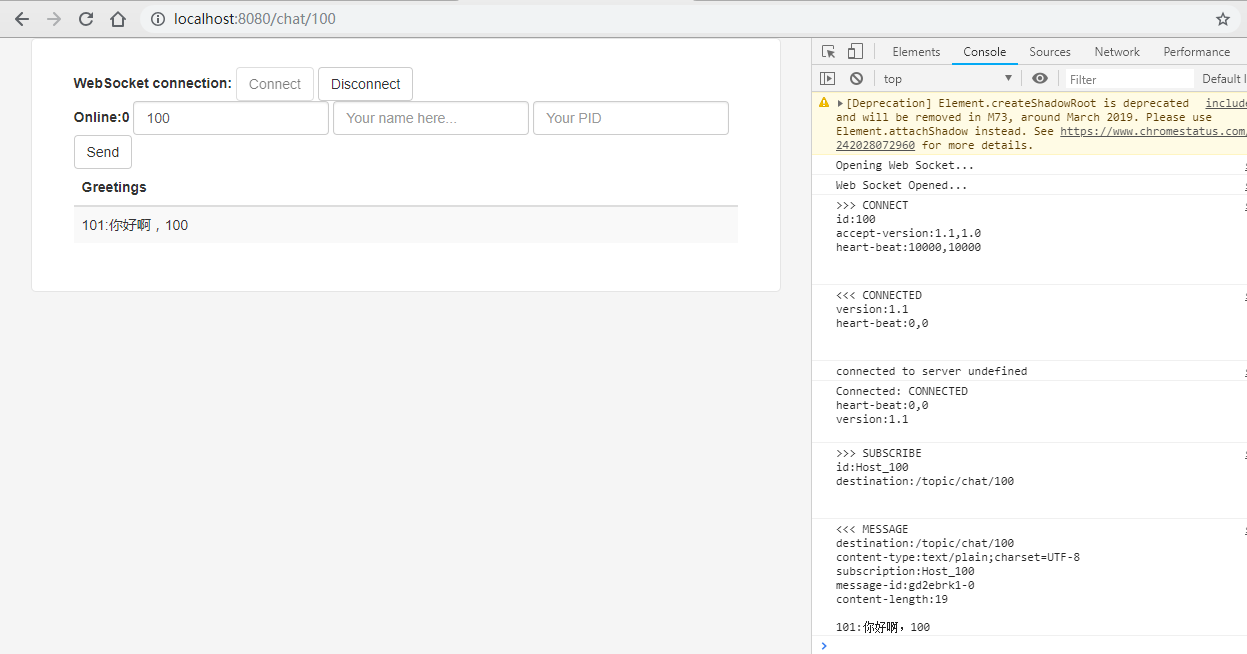Viewport: 1247px width, 654px height.
Task: Bookmark this page with the star icon
Action: [x=1223, y=19]
